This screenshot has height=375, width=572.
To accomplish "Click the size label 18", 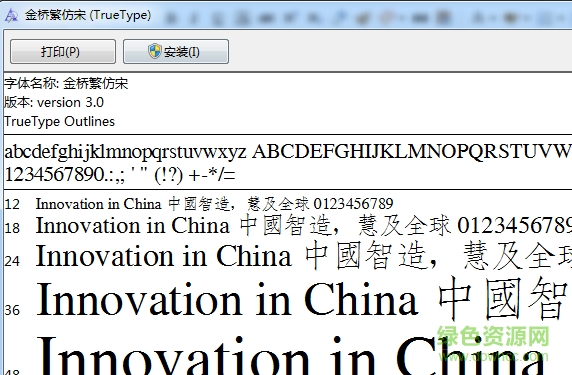I will point(12,228).
